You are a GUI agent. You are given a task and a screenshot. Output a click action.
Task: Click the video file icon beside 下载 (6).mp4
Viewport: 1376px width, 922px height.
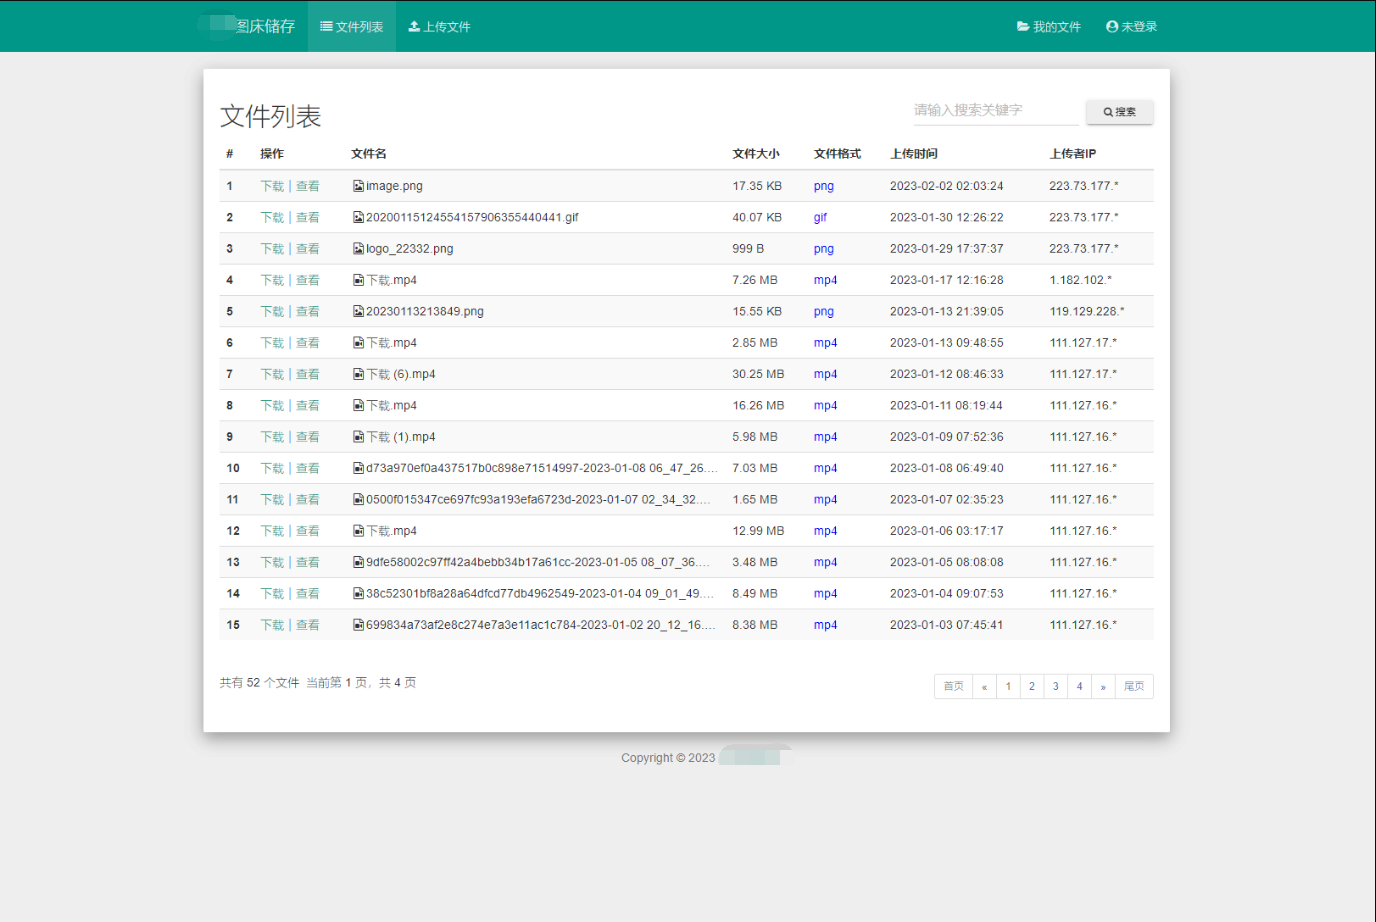point(358,374)
